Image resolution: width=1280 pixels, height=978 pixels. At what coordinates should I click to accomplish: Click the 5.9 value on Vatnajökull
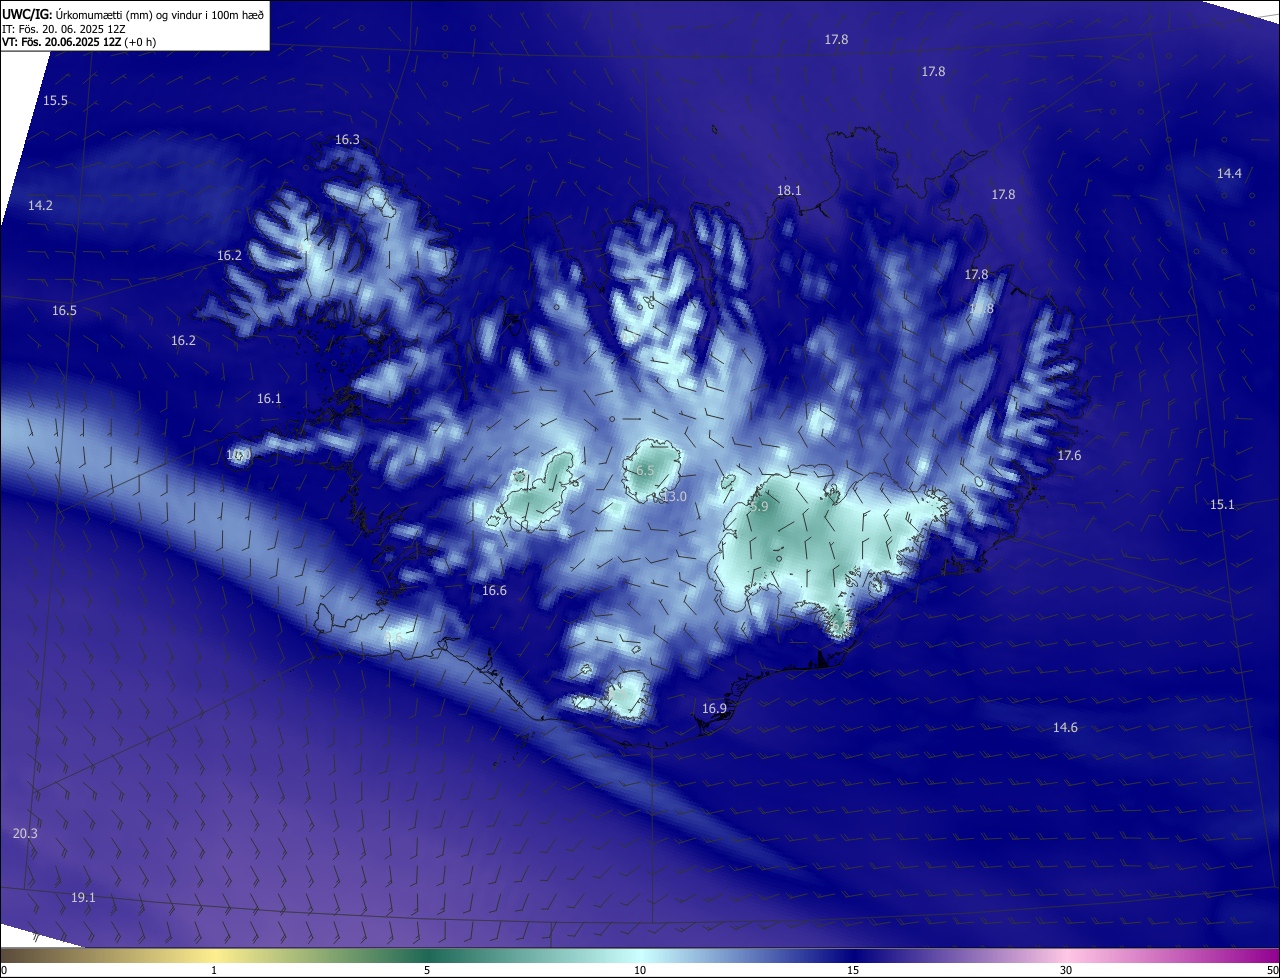(759, 507)
